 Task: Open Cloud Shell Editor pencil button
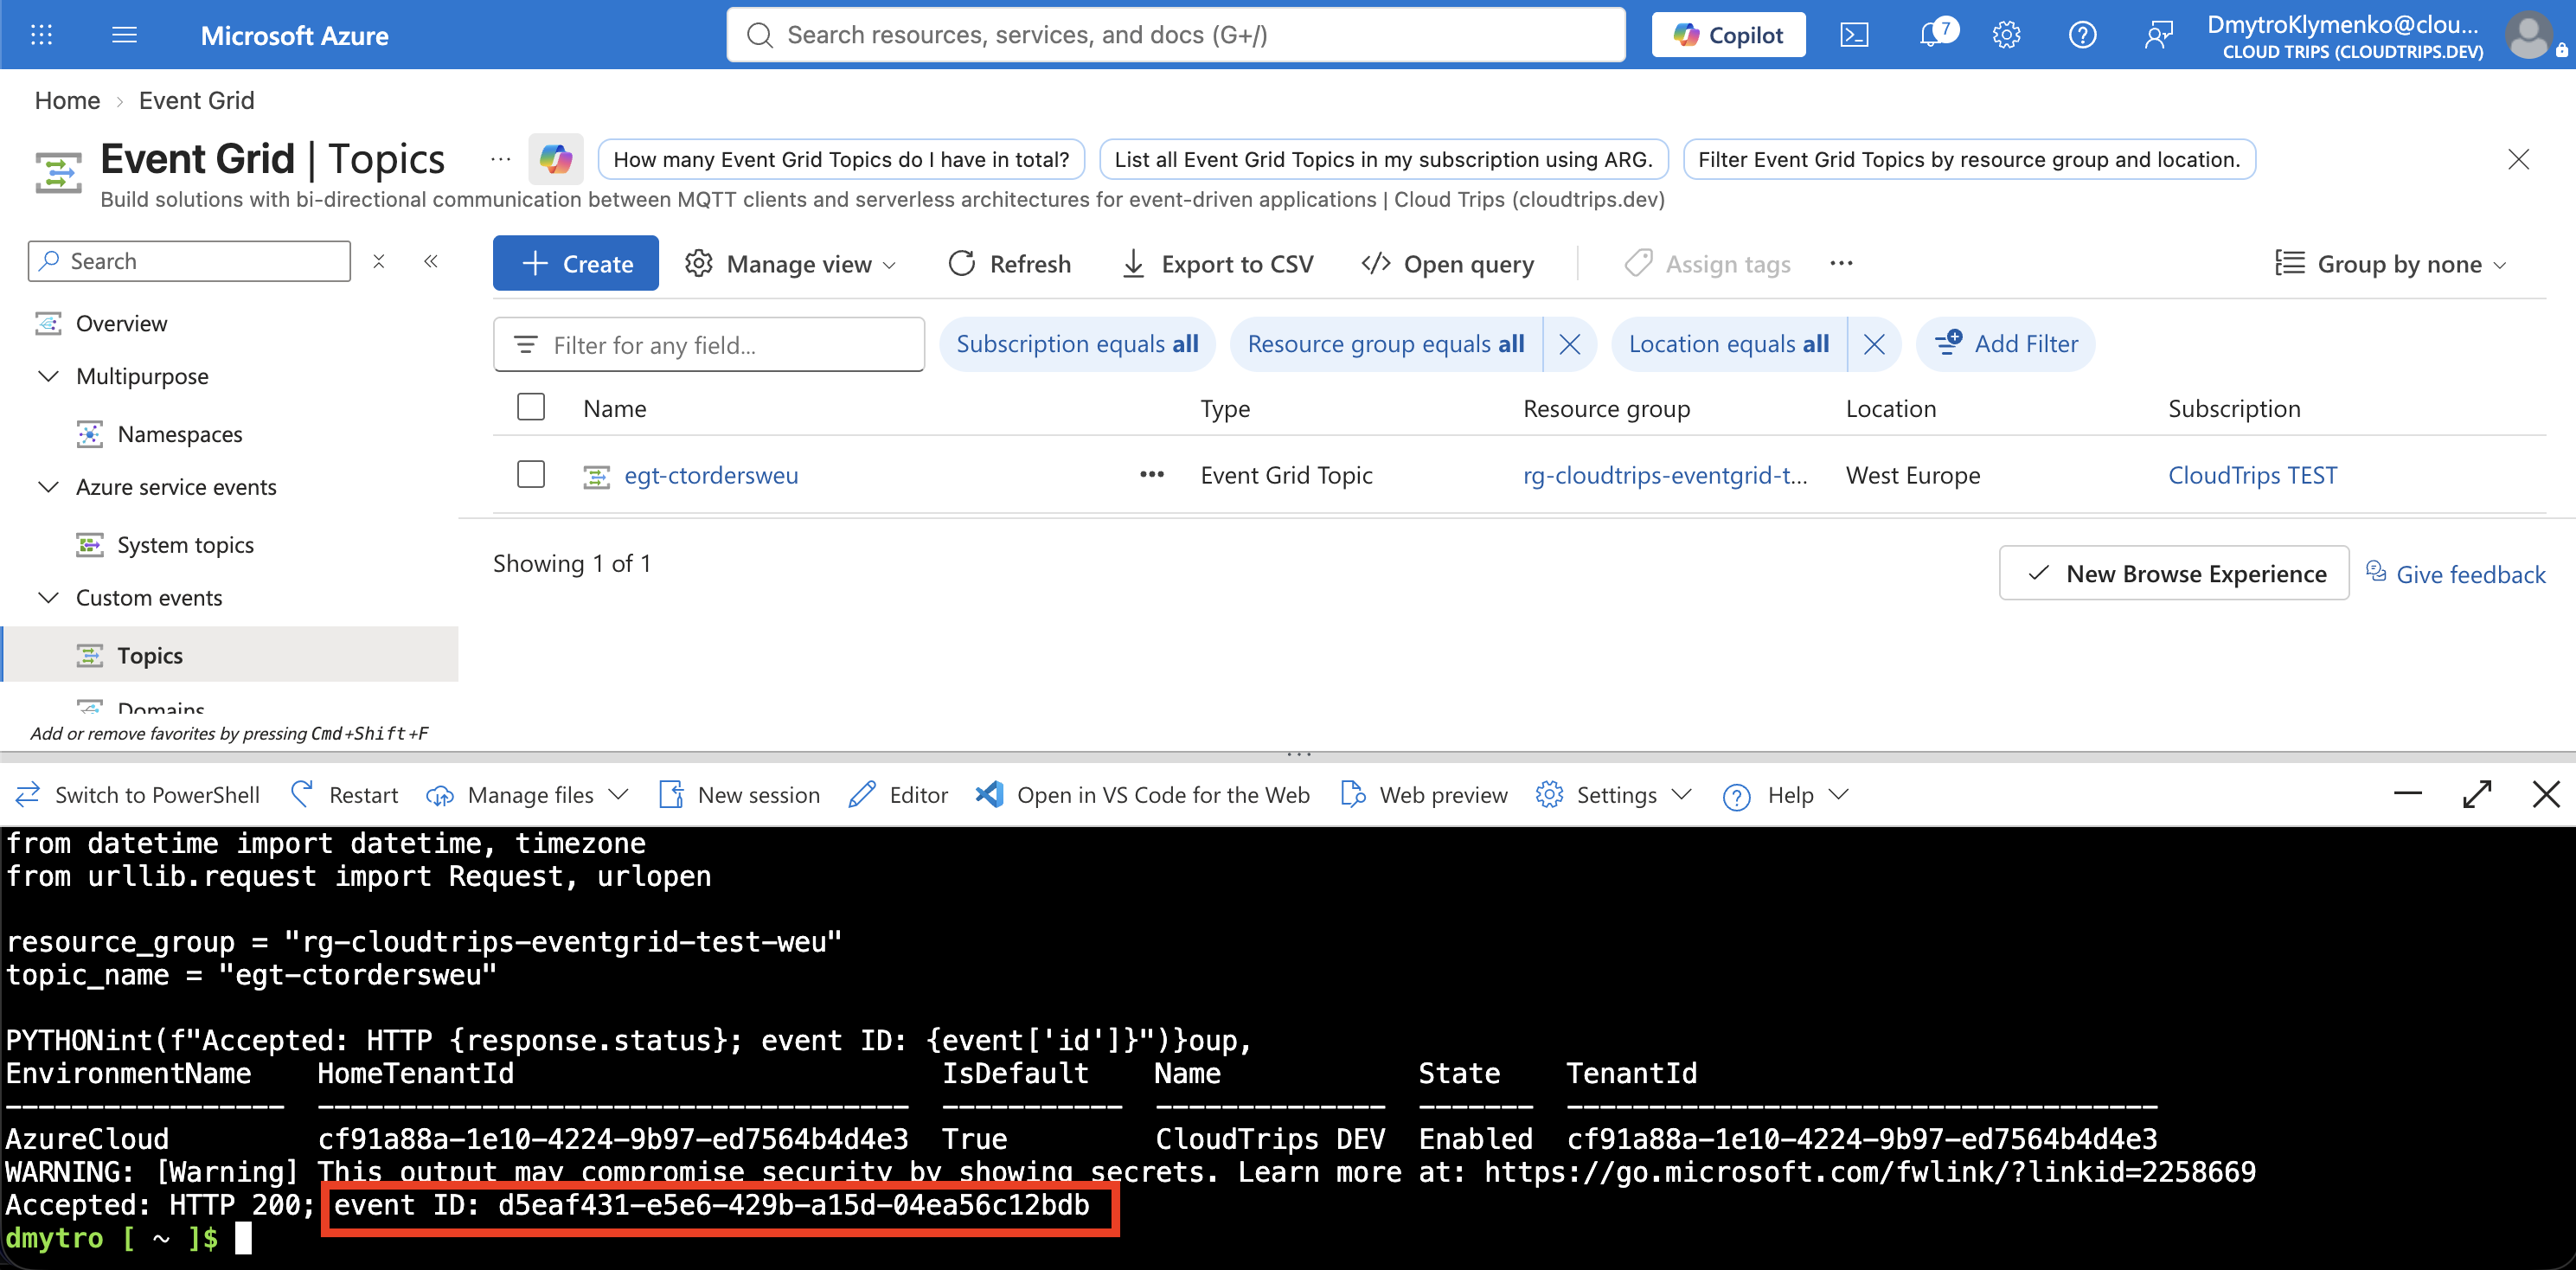(897, 795)
